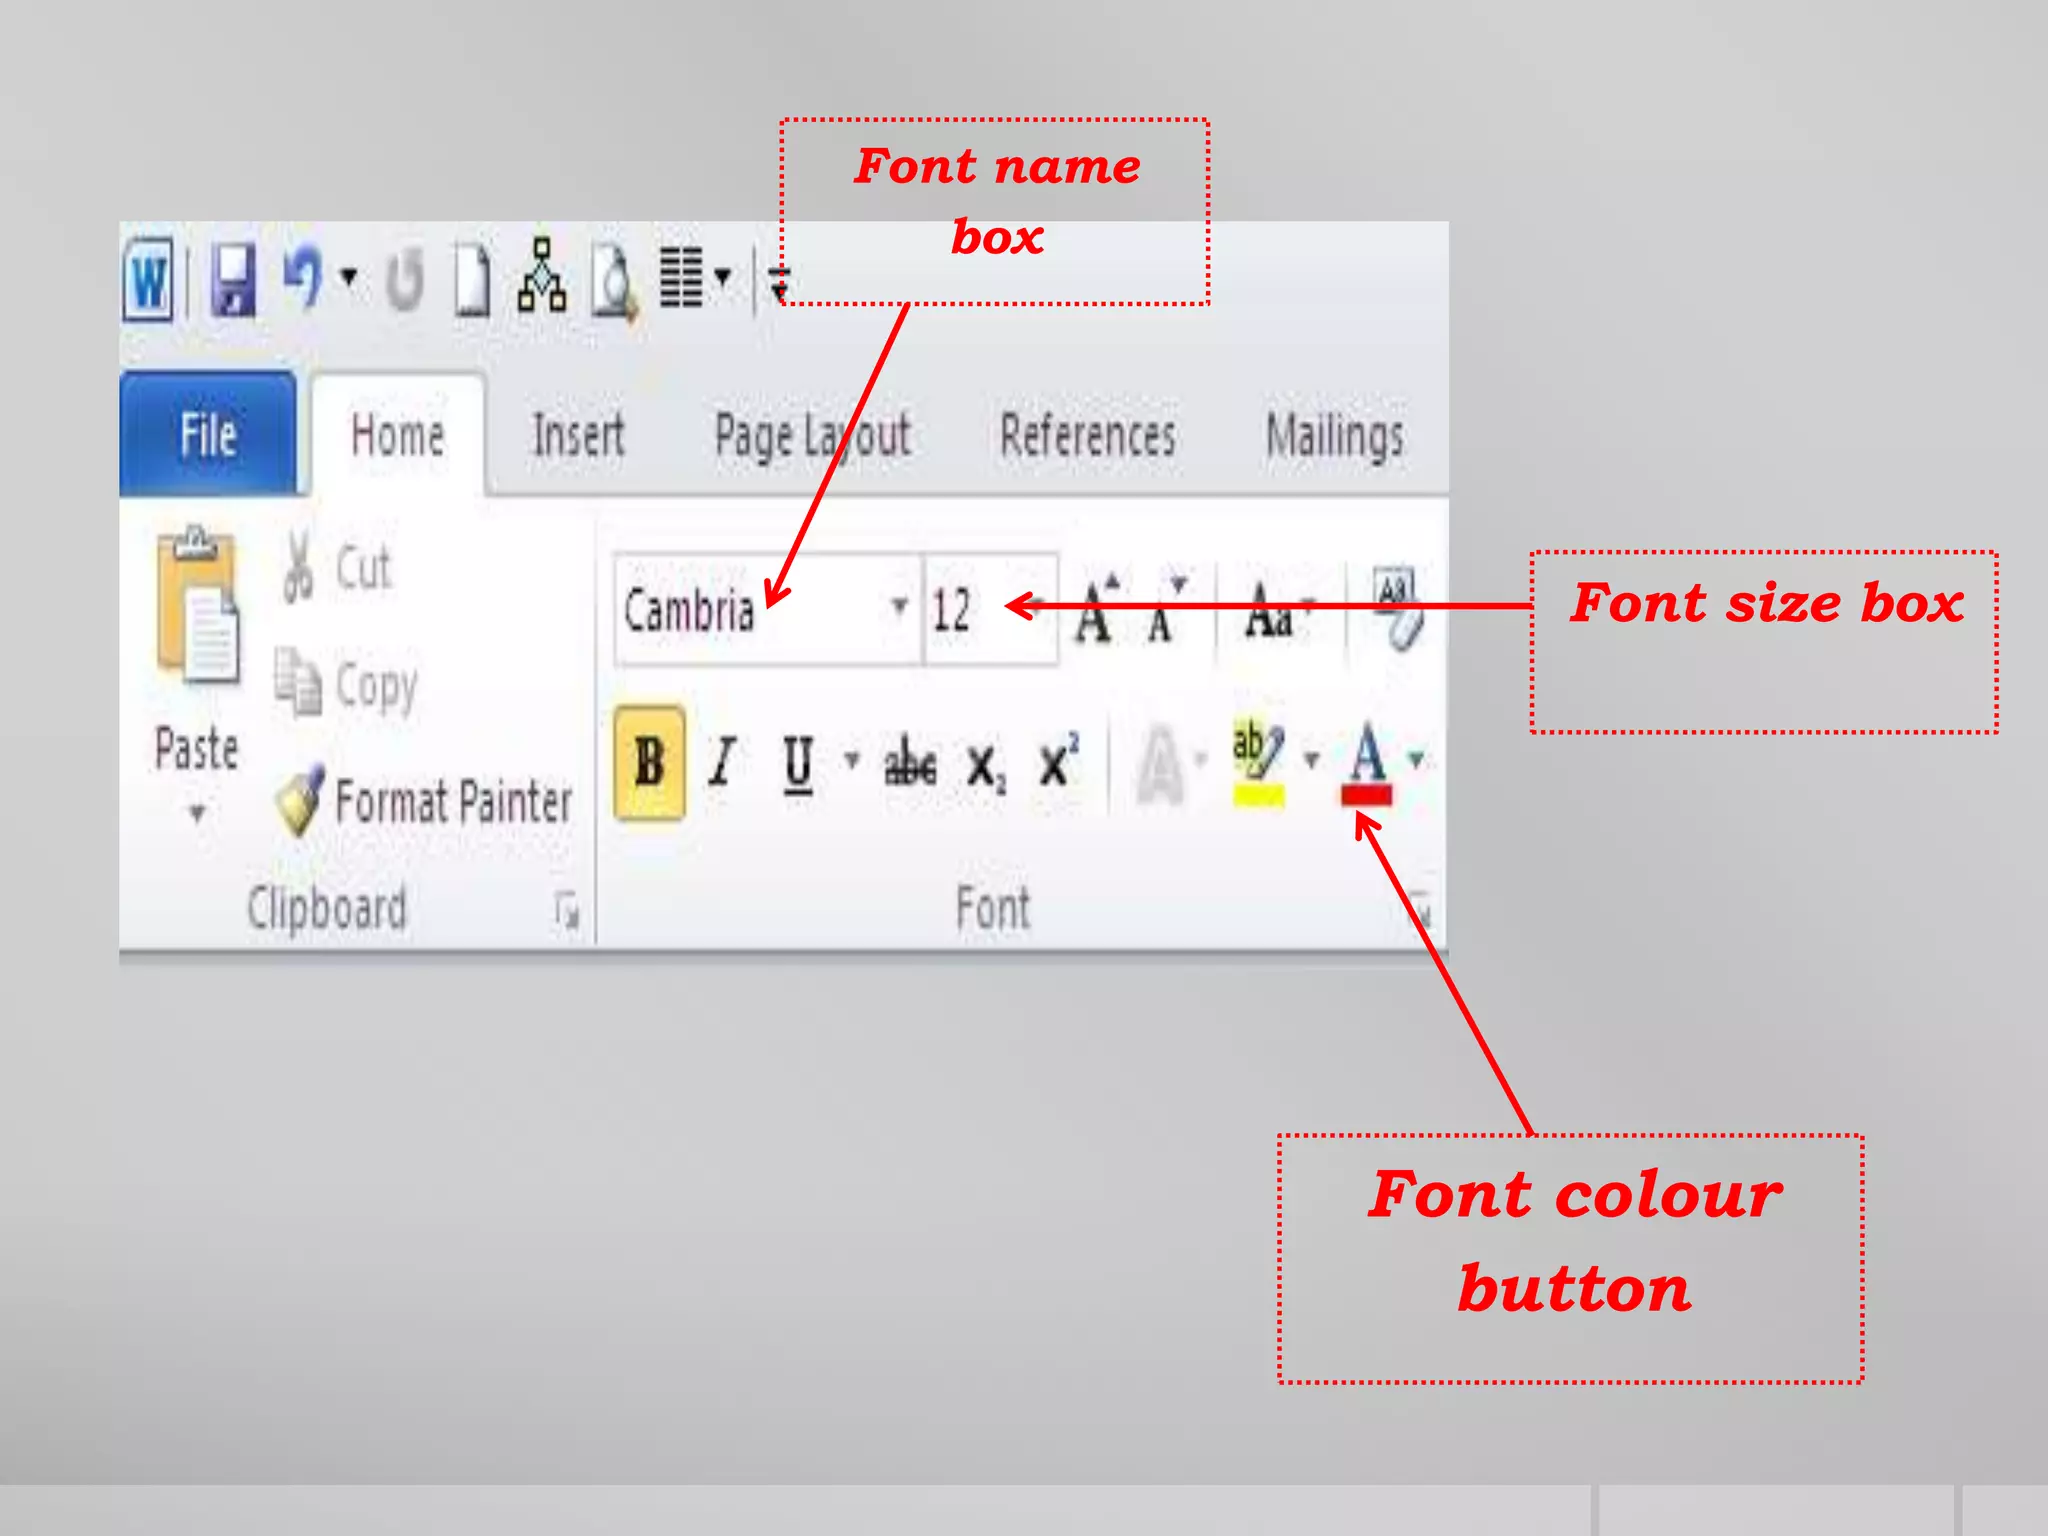Open the Clipboard dialog launcher

click(x=567, y=912)
